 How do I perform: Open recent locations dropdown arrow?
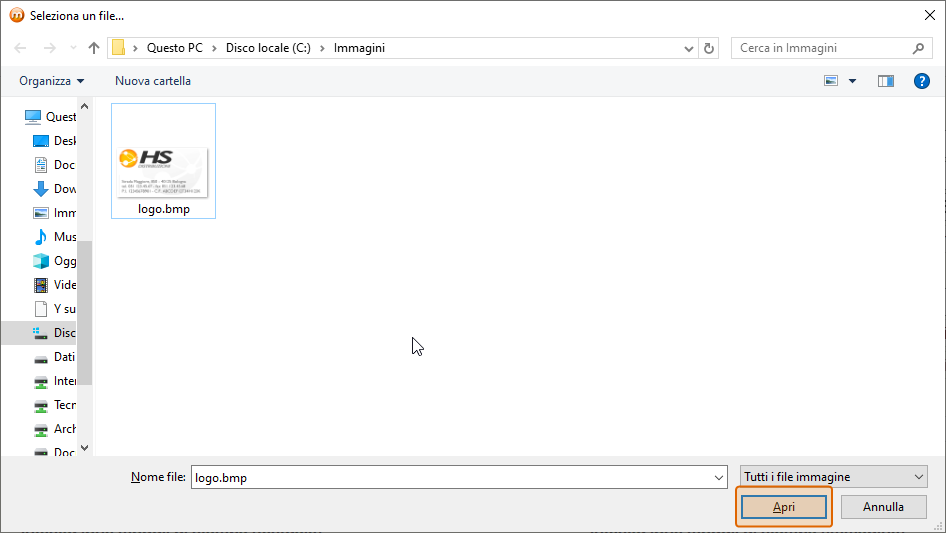(x=73, y=48)
